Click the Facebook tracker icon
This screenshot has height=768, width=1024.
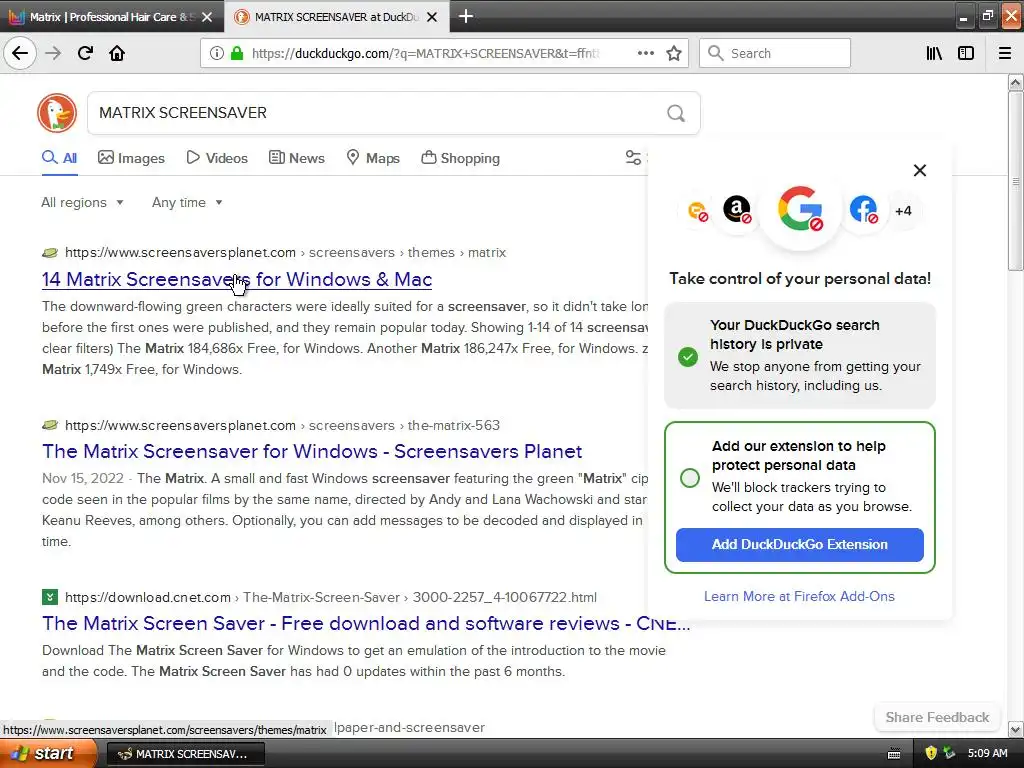click(x=863, y=210)
